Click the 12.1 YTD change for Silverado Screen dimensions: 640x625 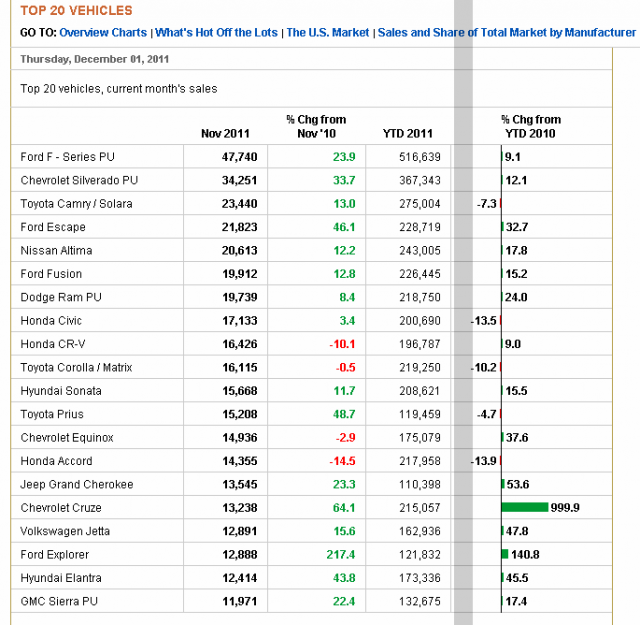coord(516,180)
